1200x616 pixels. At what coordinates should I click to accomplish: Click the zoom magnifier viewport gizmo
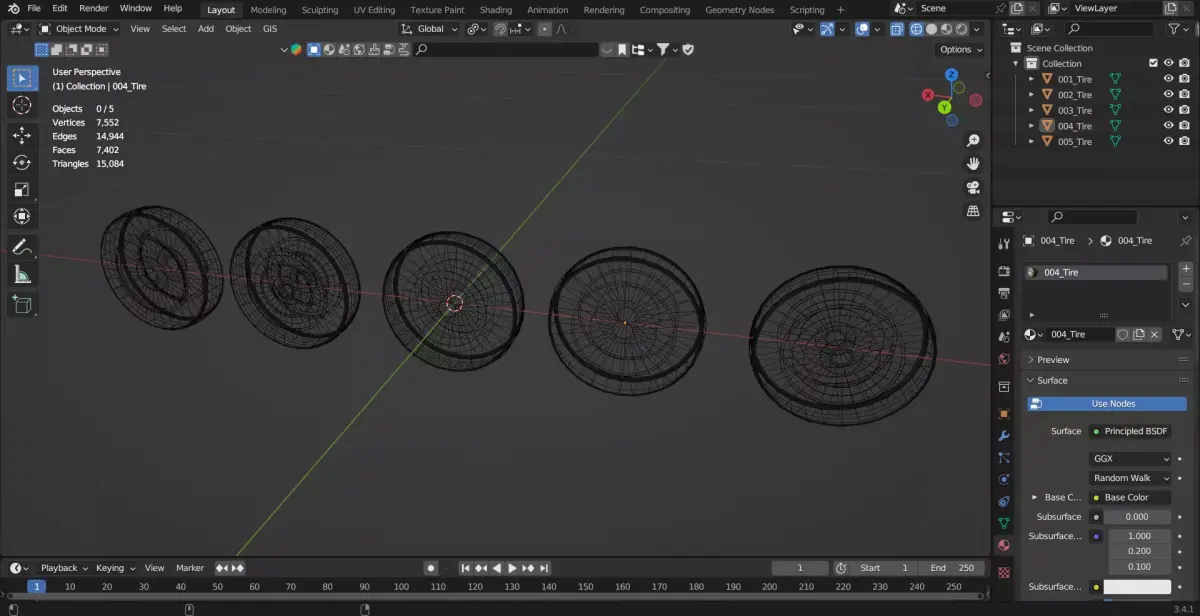point(973,141)
